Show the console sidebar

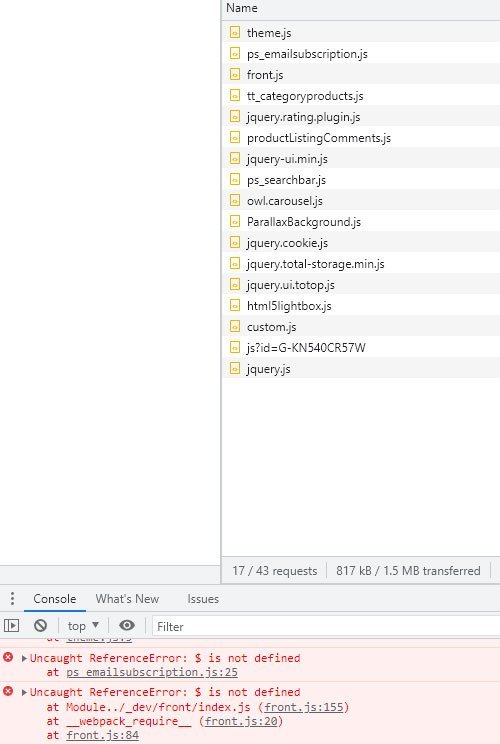(11, 626)
